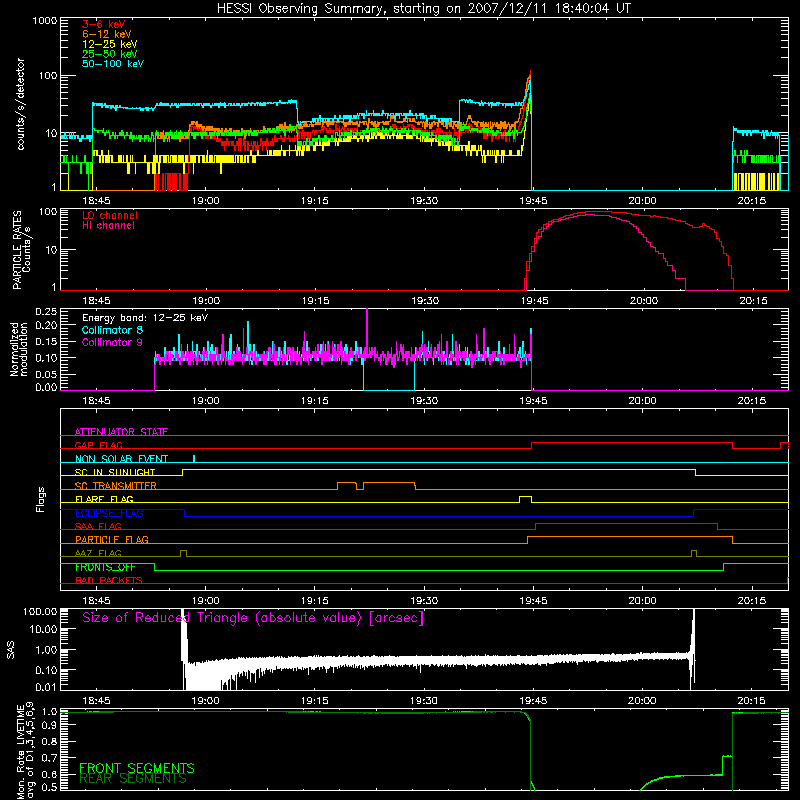This screenshot has height=800, width=800.
Task: Click the green FRONTS_OFF label
Action: pyautogui.click(x=105, y=567)
